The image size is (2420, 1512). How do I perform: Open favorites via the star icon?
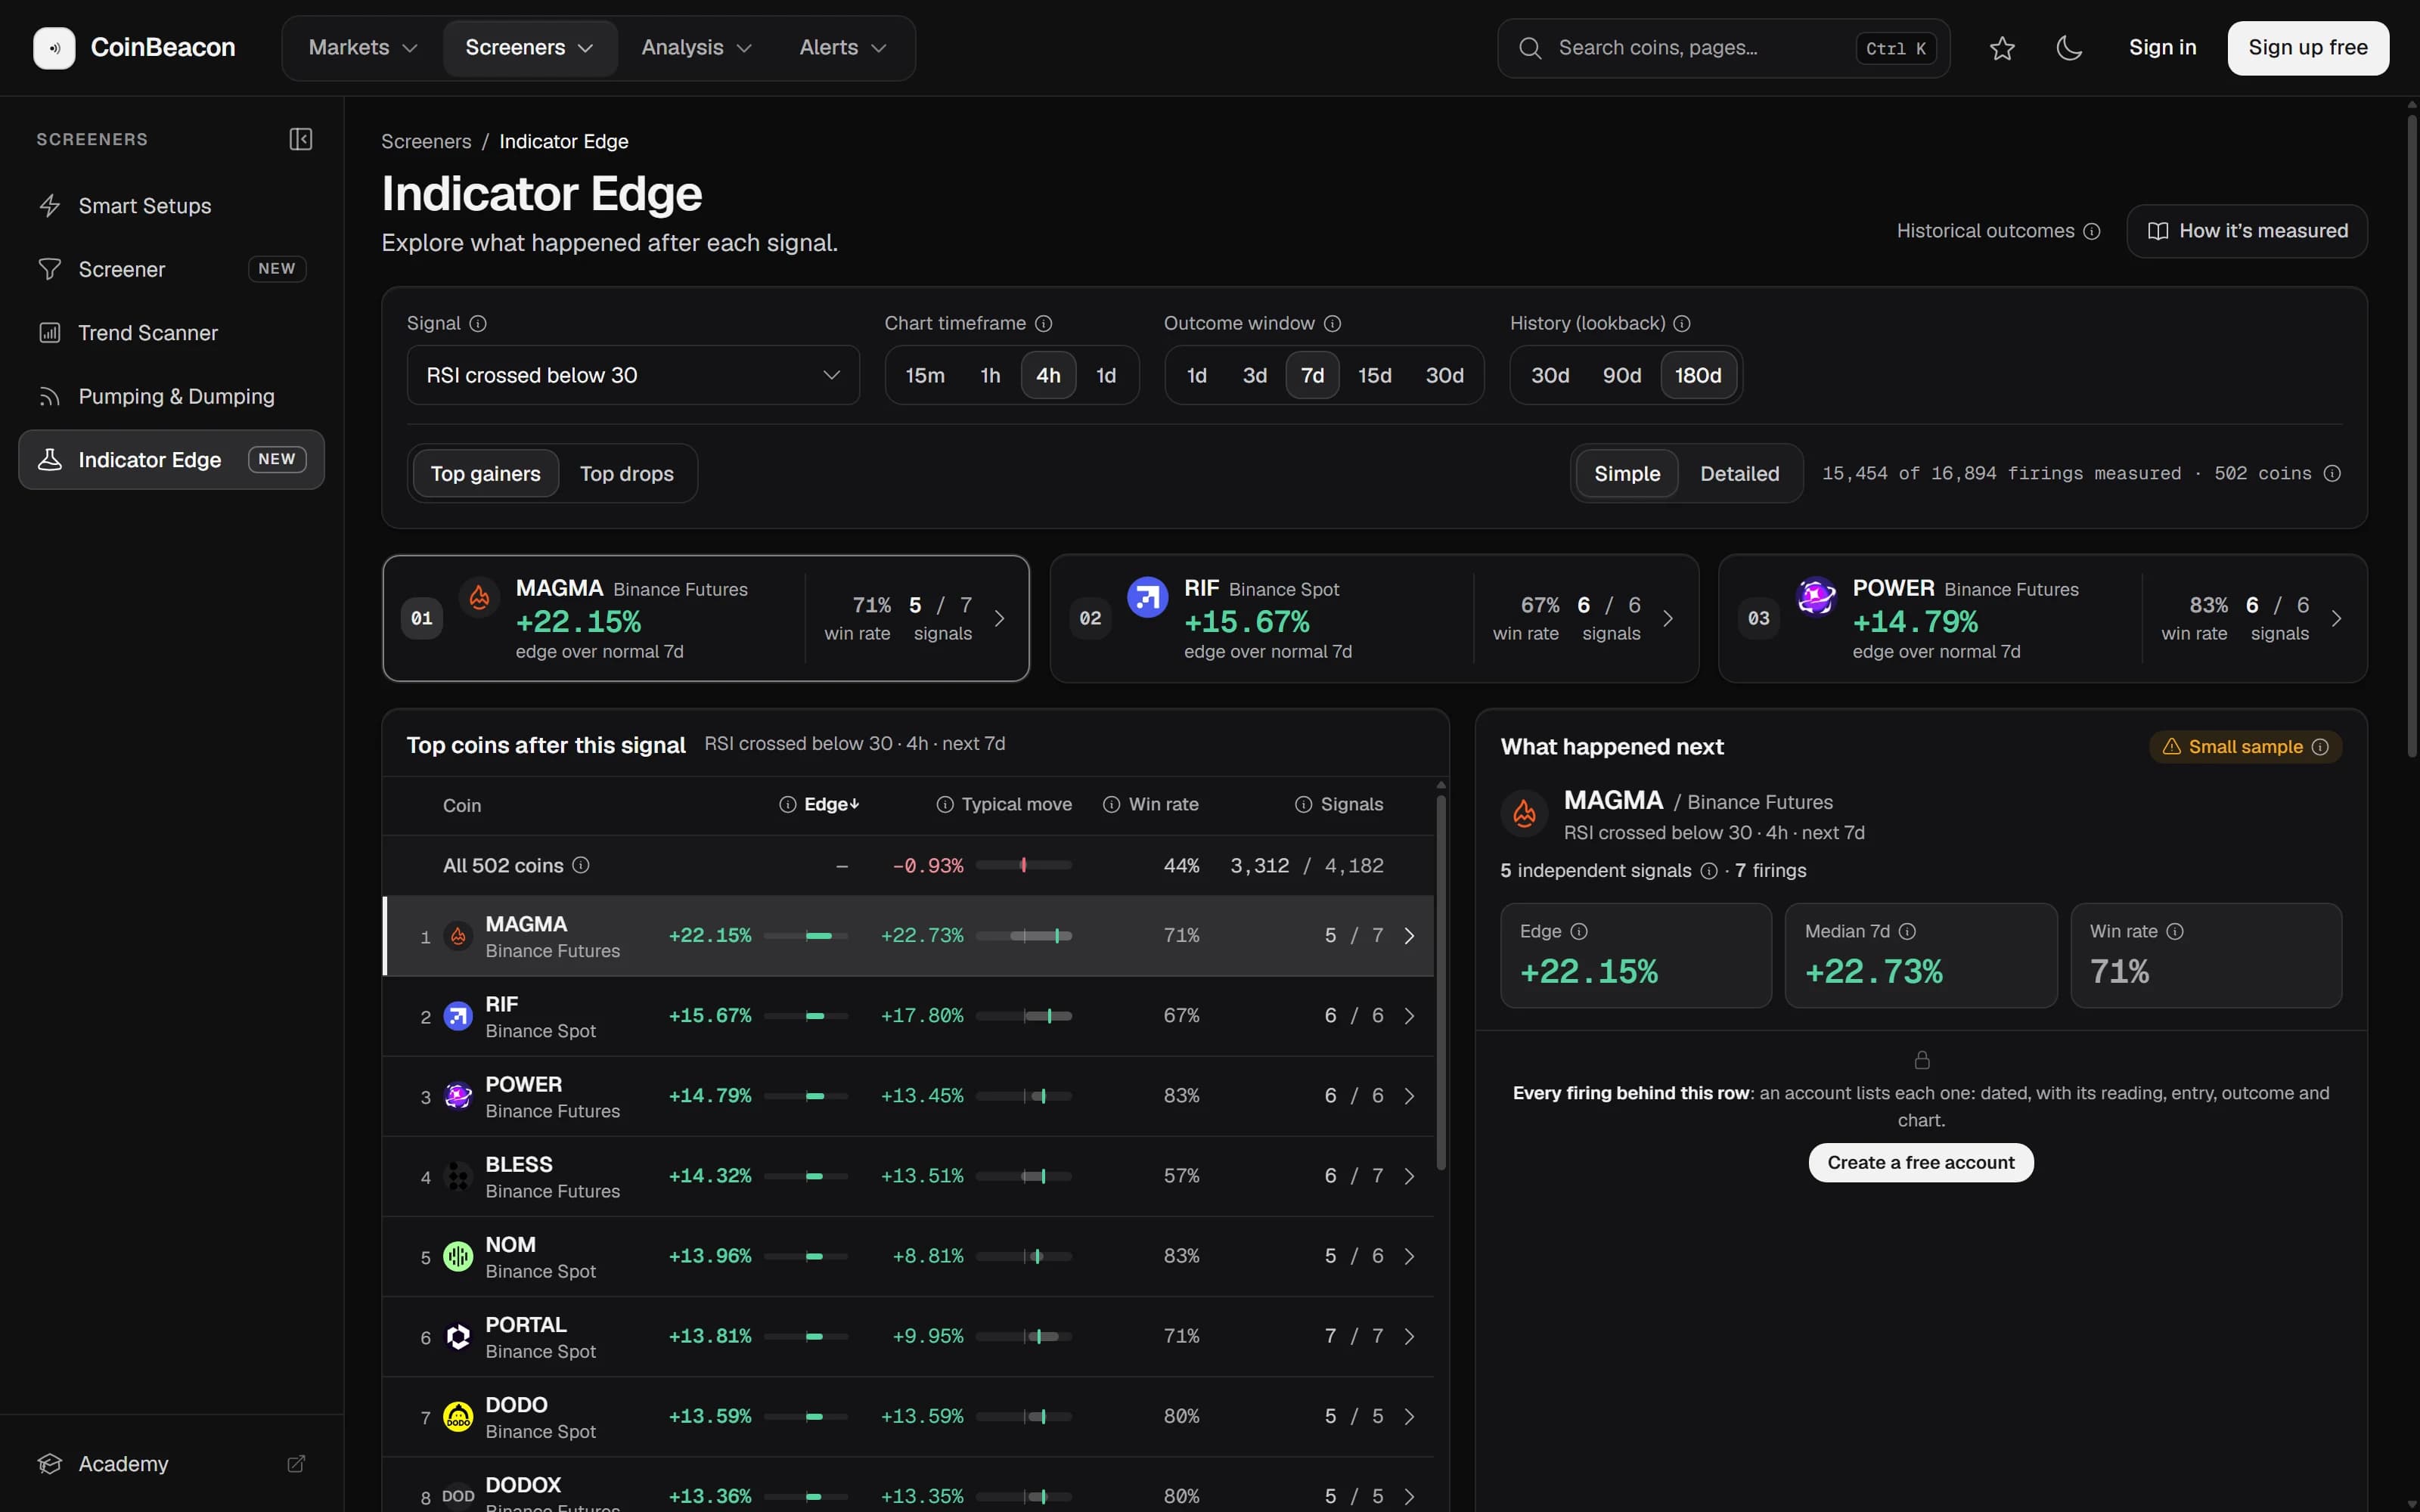pos(2002,48)
